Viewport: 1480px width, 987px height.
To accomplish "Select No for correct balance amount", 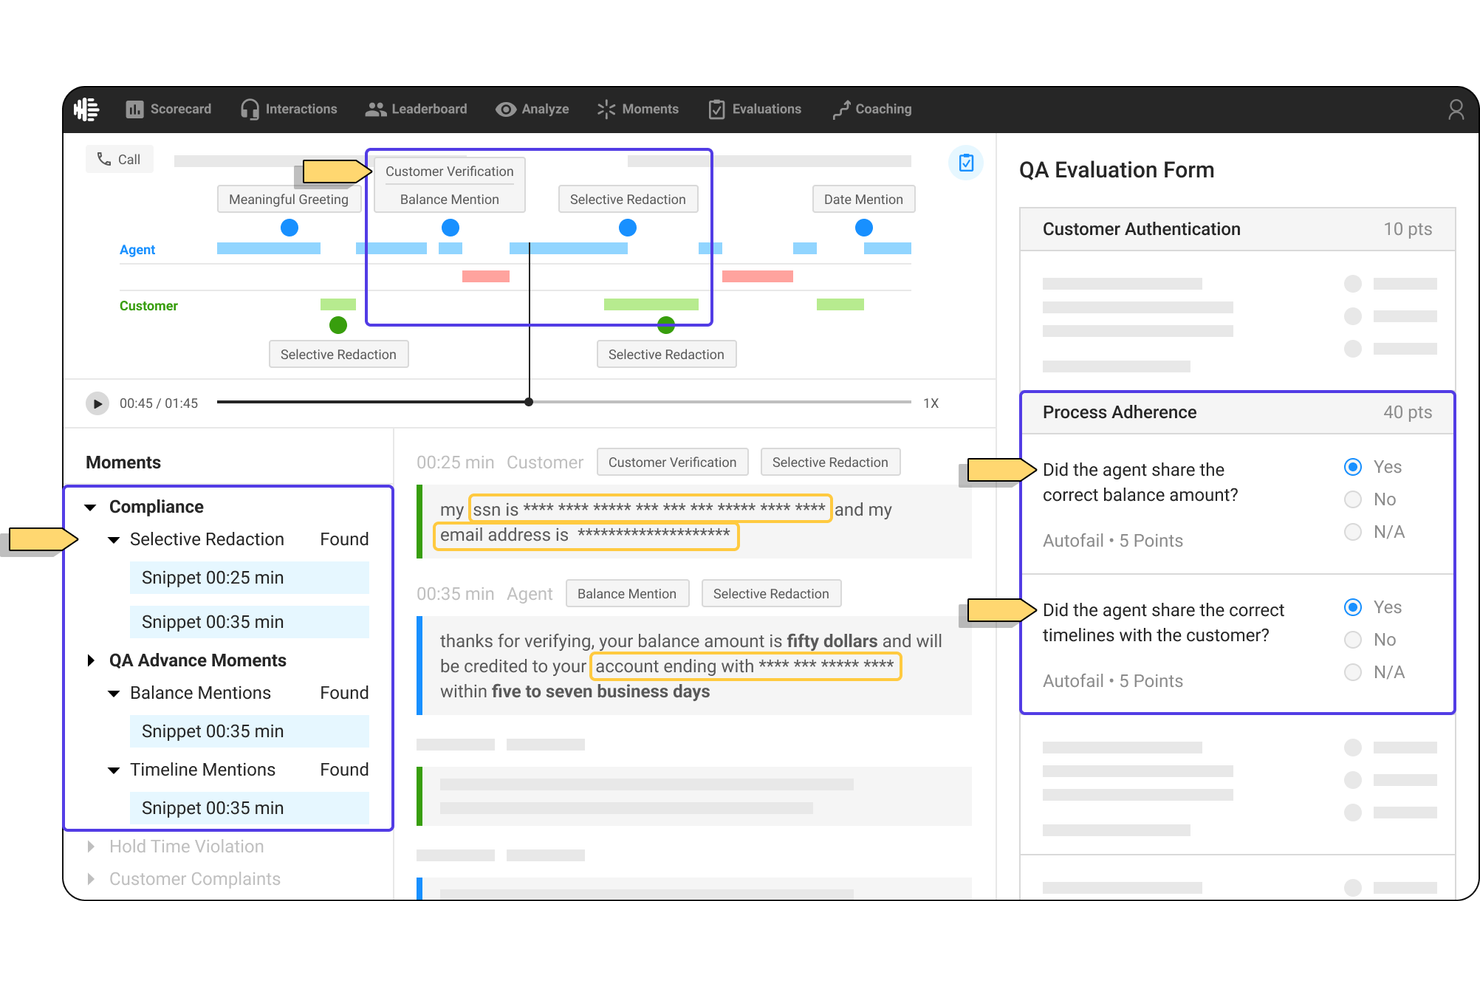I will point(1353,499).
